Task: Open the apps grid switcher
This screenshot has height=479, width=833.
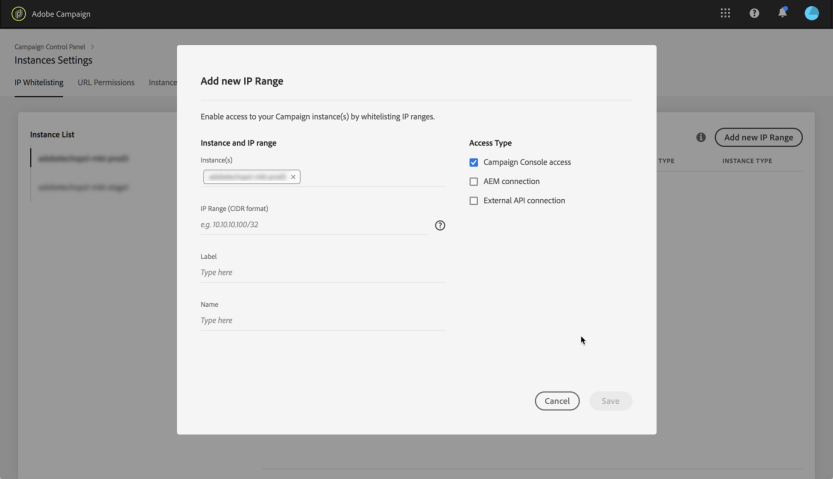Action: coord(725,13)
